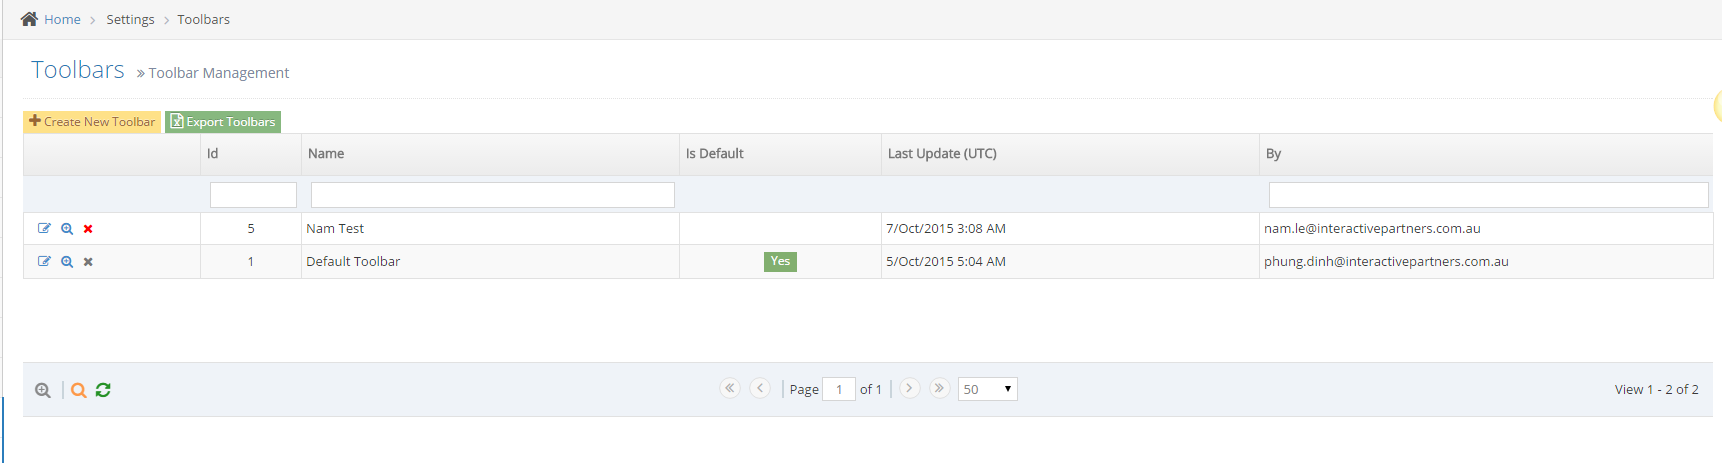Click the page number input box
This screenshot has height=463, width=1722.
838,389
